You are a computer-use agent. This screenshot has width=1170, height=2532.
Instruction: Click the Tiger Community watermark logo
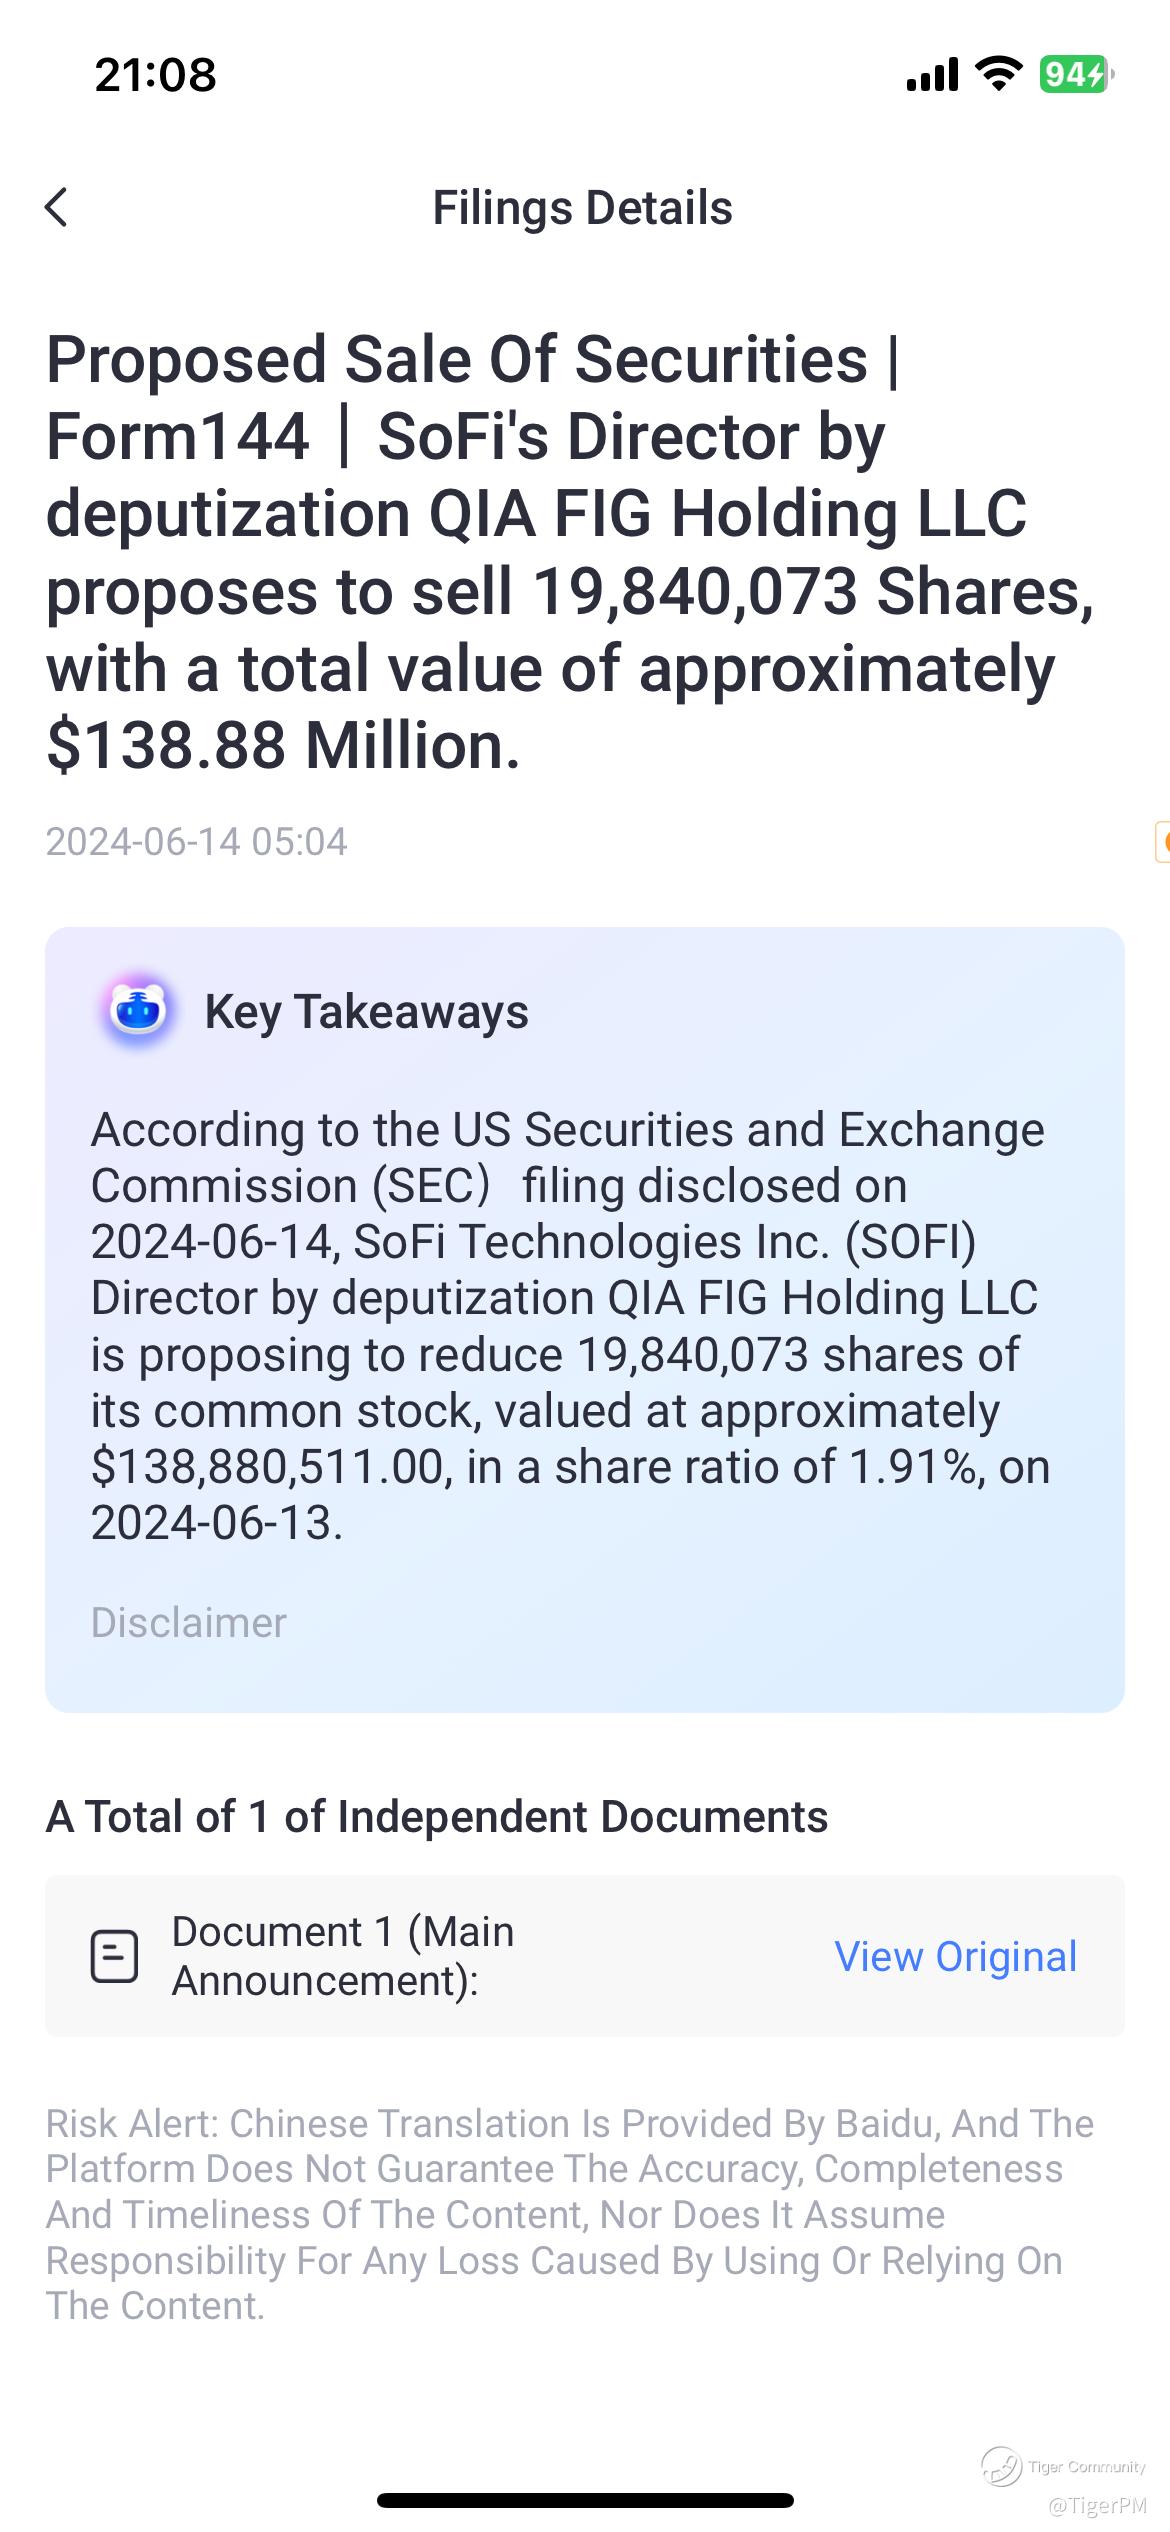tap(1001, 2467)
